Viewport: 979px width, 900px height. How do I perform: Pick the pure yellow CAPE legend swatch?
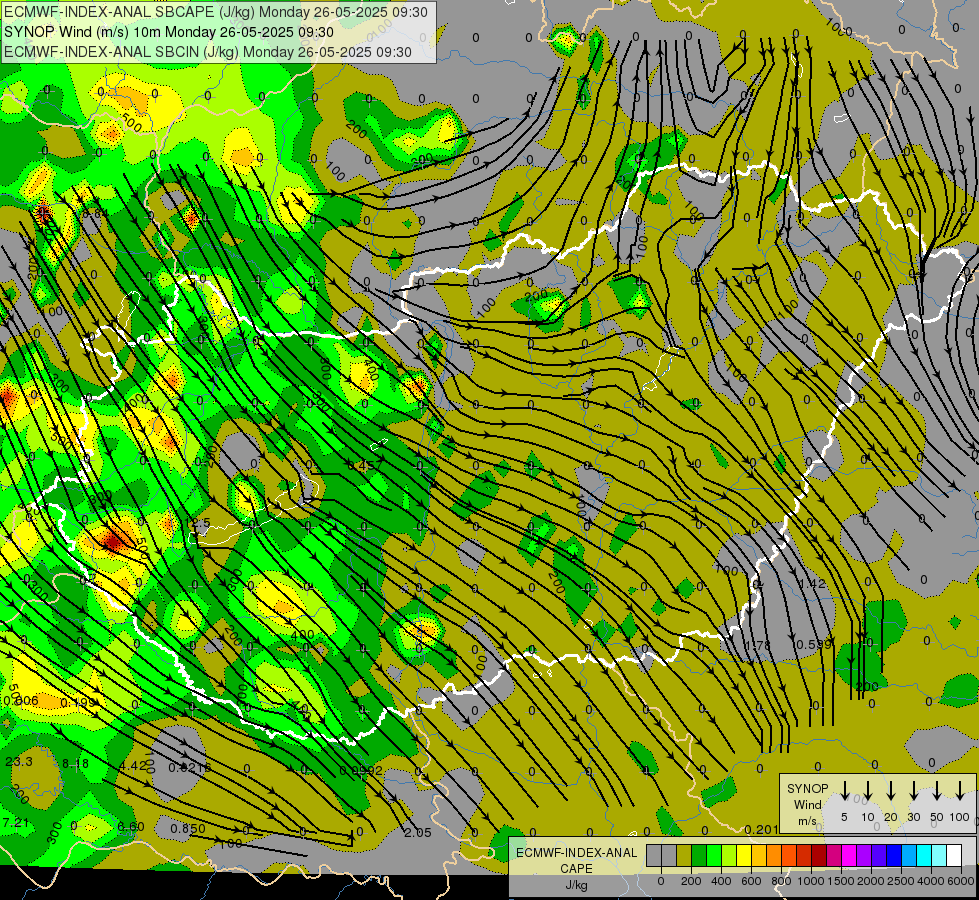point(744,856)
